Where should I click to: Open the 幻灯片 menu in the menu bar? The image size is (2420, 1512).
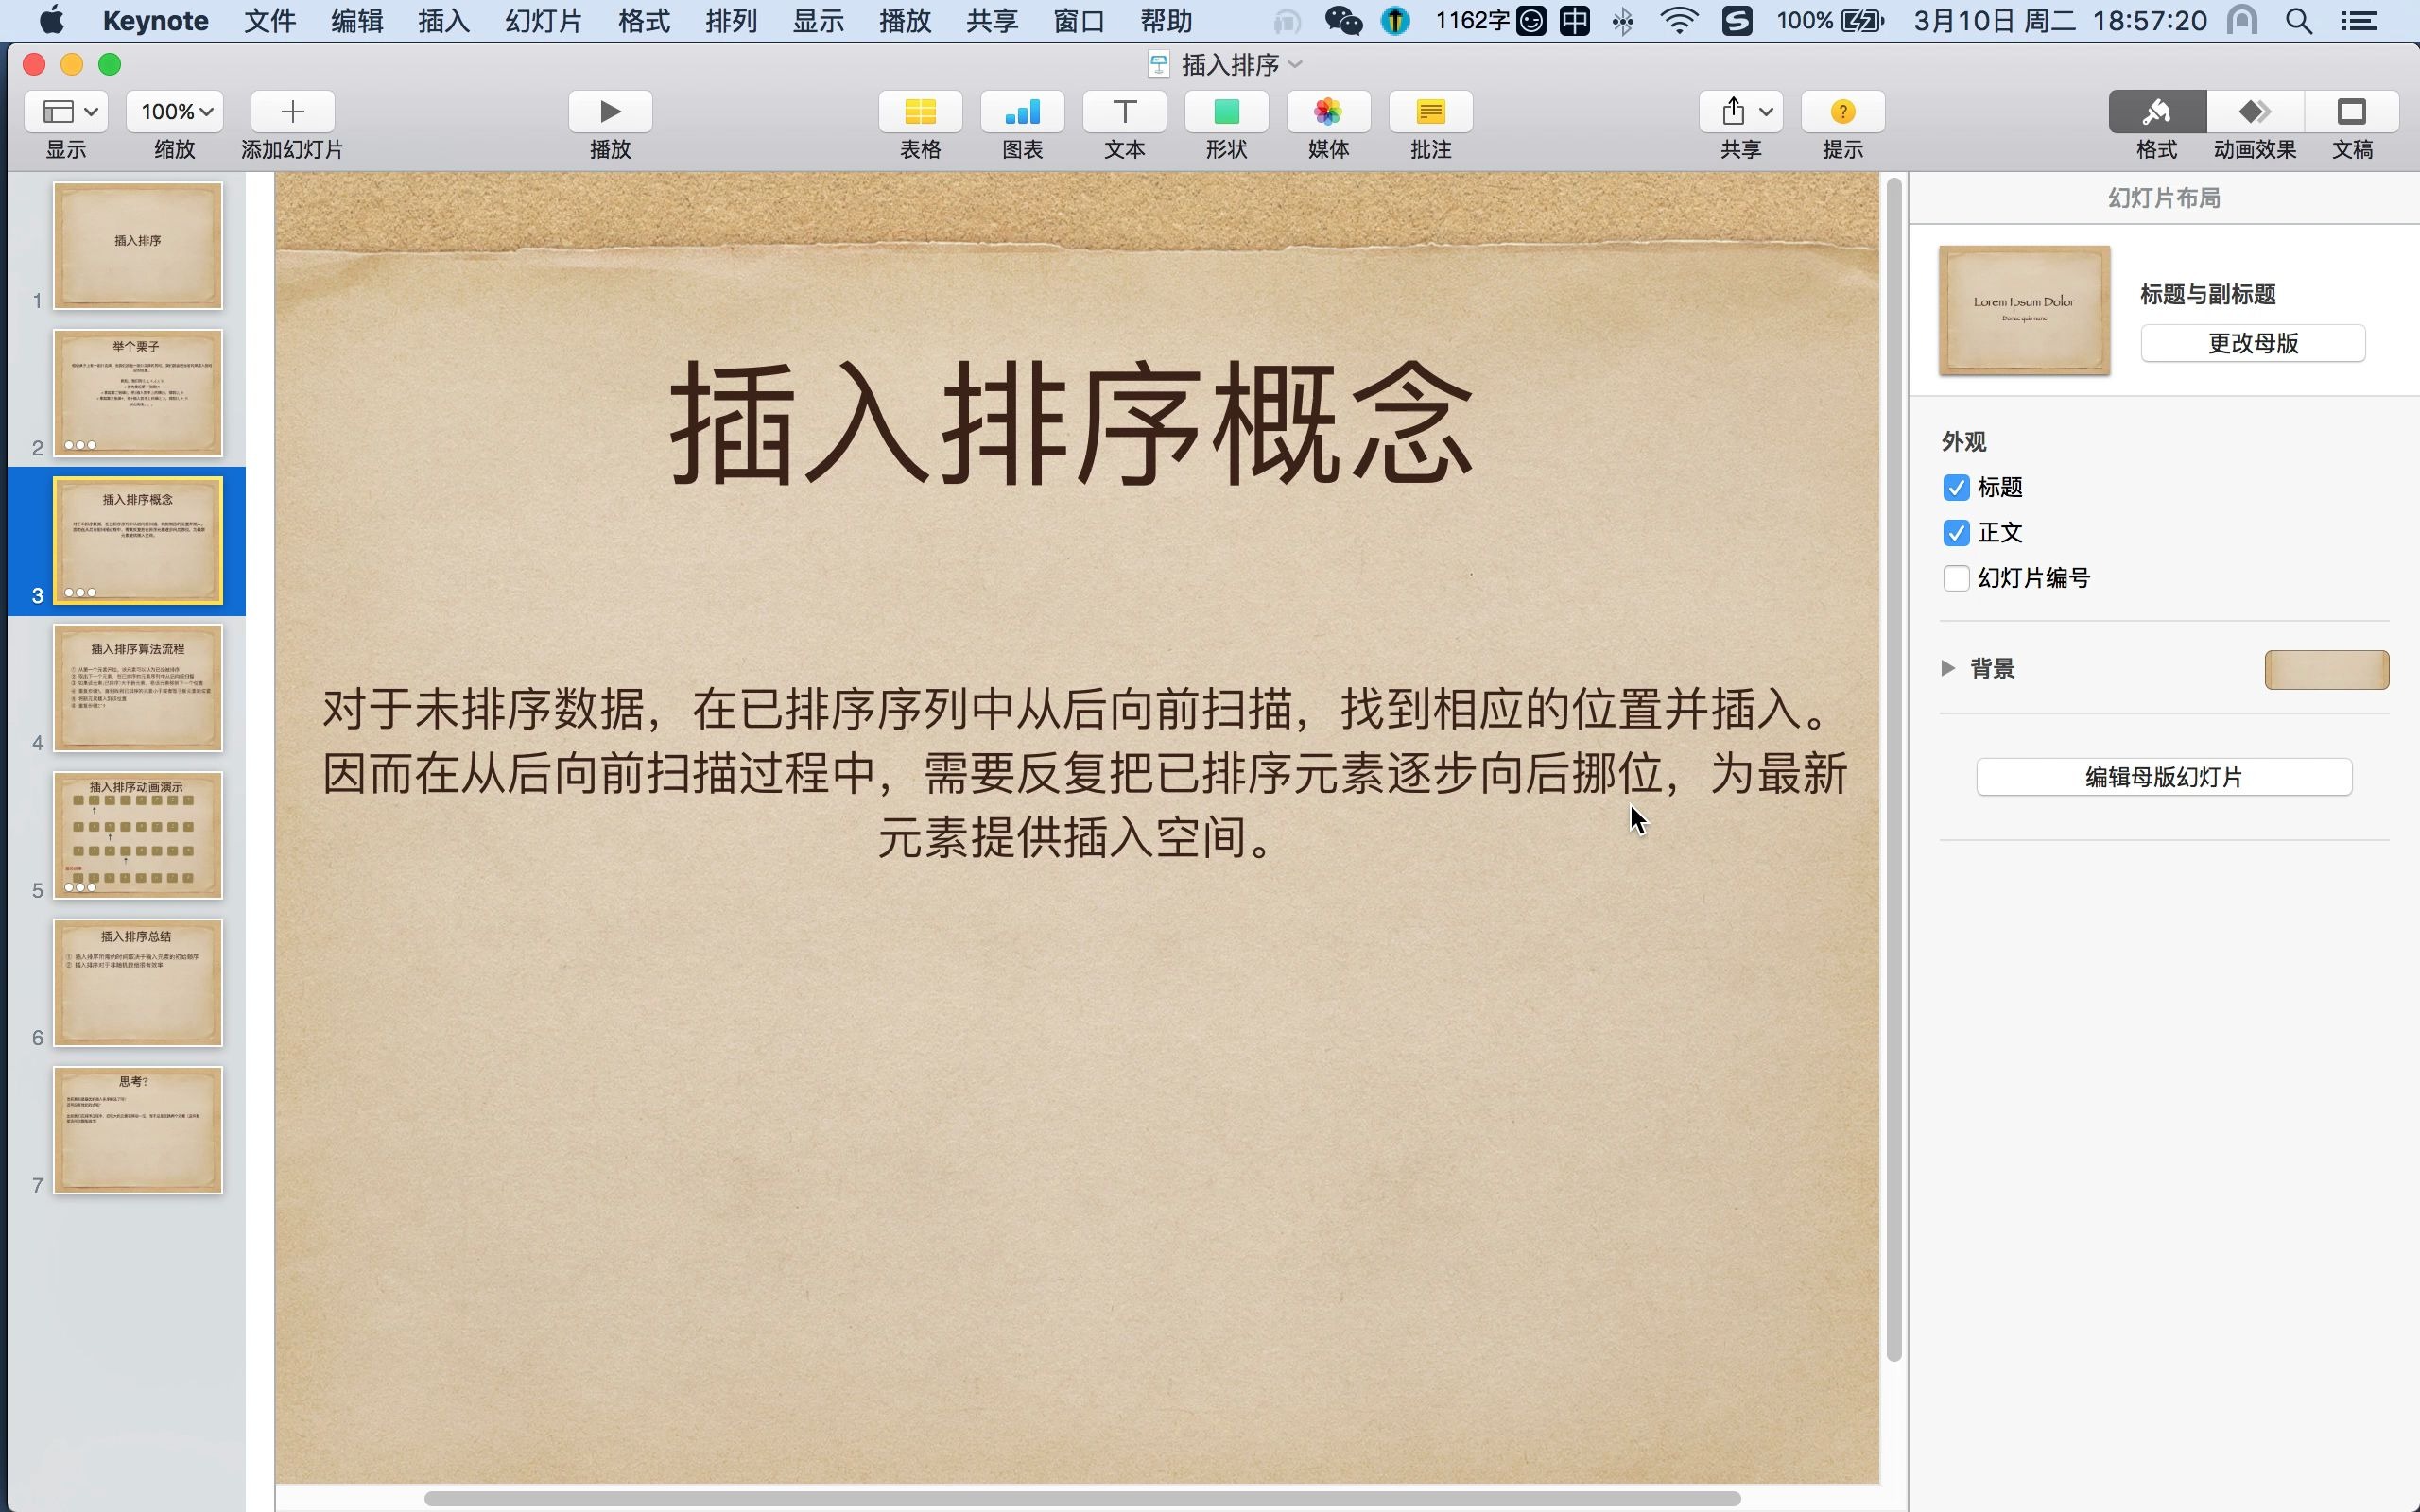[541, 20]
